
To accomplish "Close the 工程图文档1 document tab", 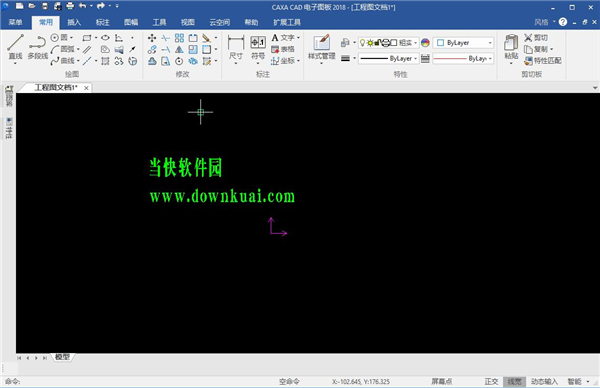I will (86, 88).
